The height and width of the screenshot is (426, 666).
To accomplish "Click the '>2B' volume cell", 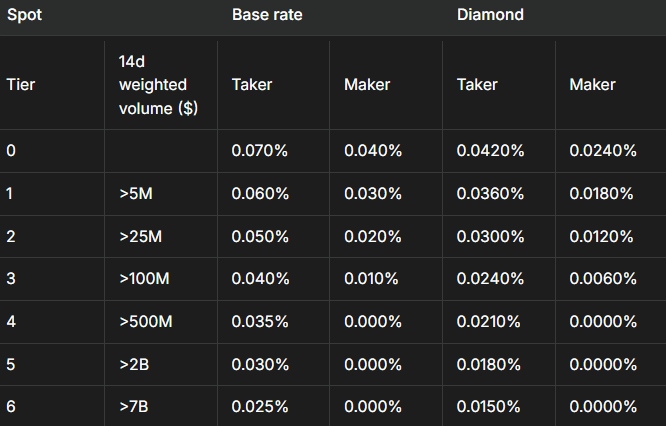I will [134, 364].
